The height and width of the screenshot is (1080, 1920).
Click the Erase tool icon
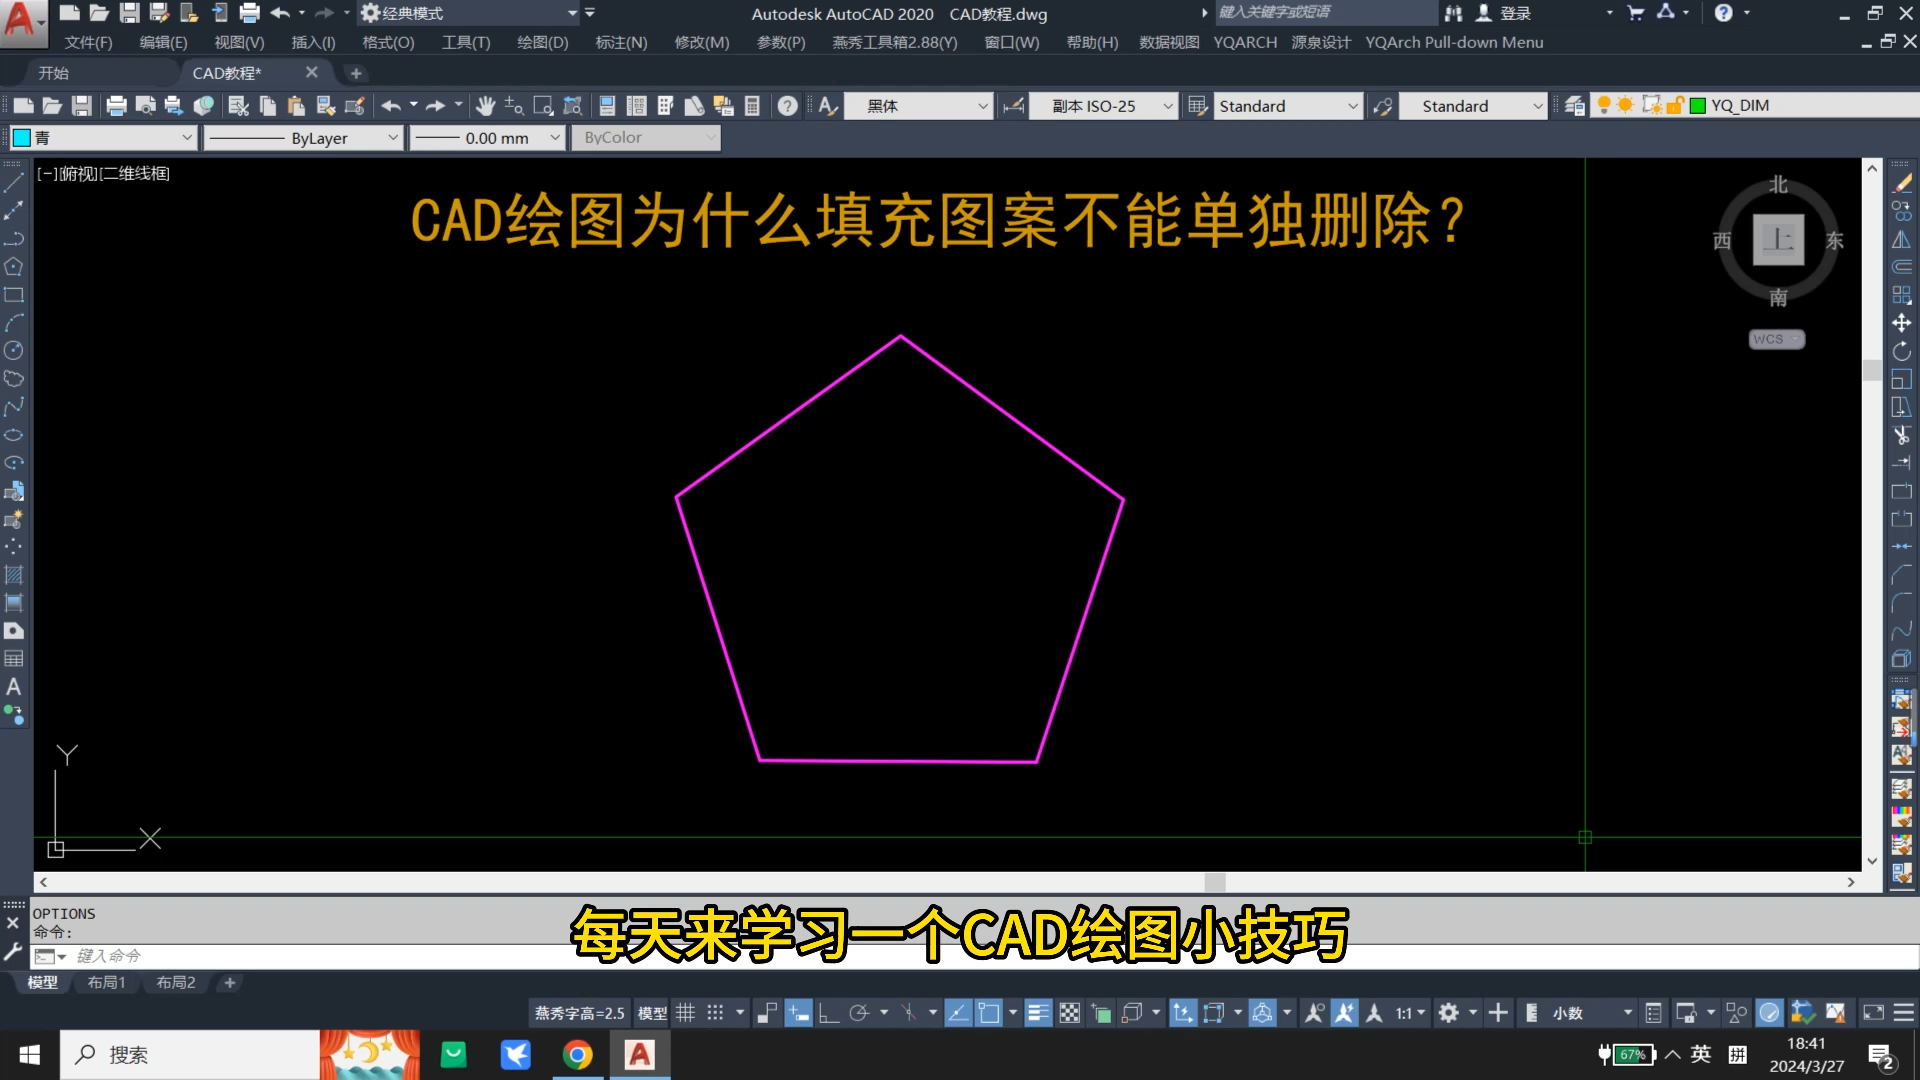coord(1901,183)
